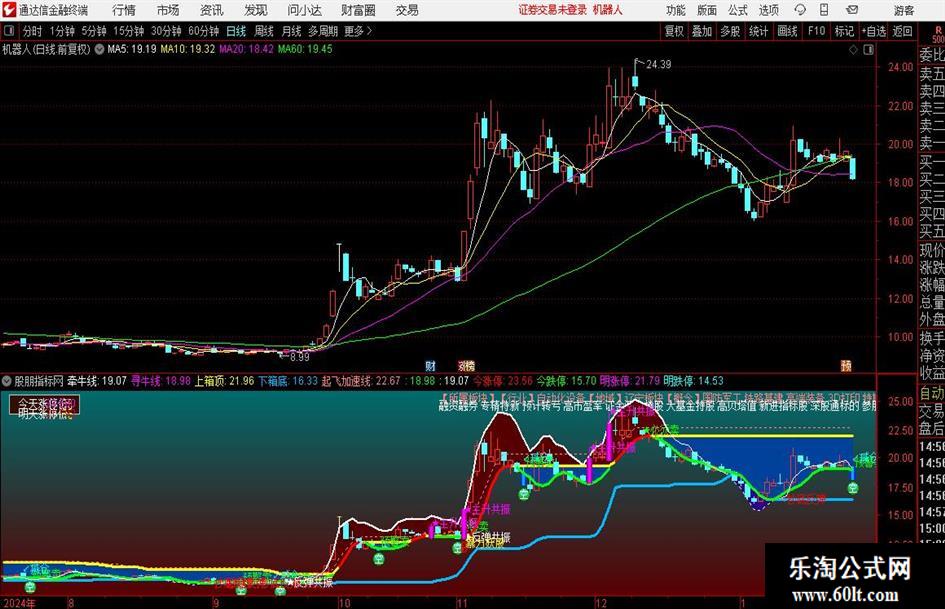Click MA10: 19.32 indicator value

coord(187,49)
